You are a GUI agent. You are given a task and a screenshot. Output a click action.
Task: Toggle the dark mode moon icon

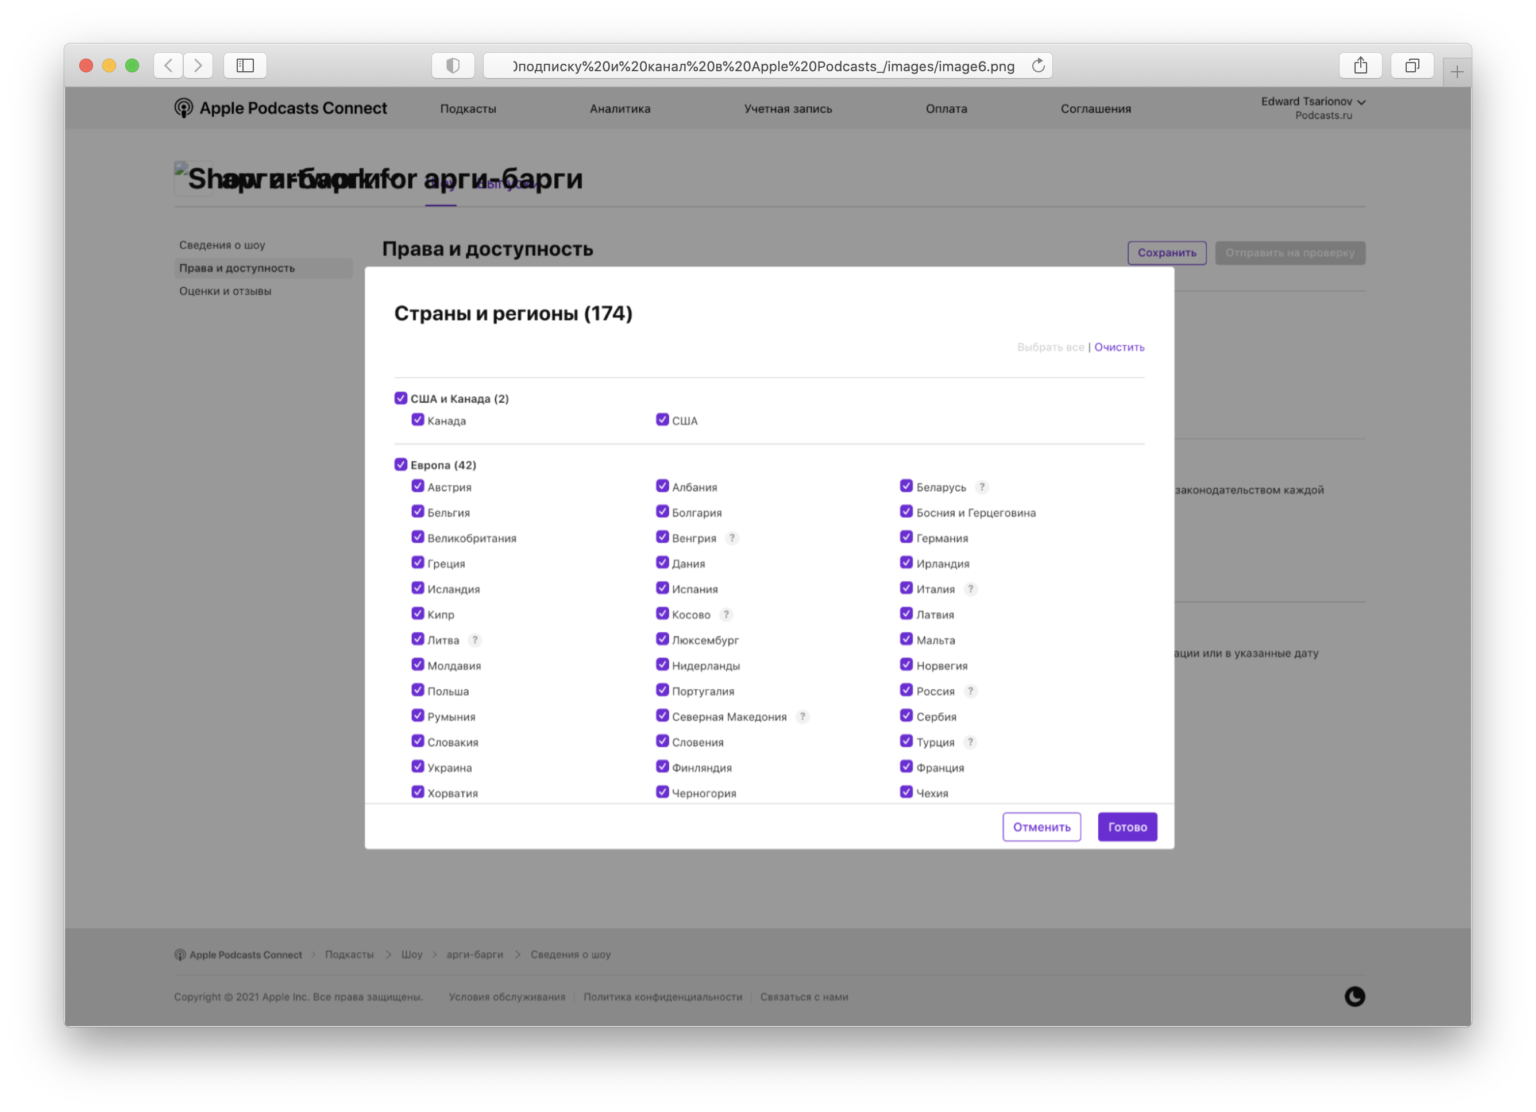pyautogui.click(x=1355, y=996)
